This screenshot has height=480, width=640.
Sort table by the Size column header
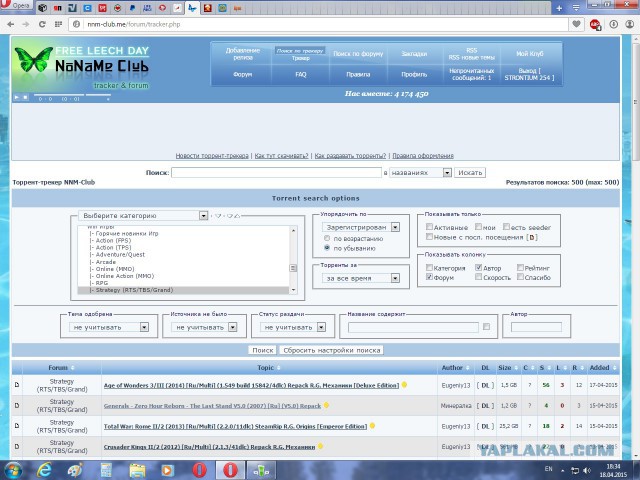click(504, 368)
